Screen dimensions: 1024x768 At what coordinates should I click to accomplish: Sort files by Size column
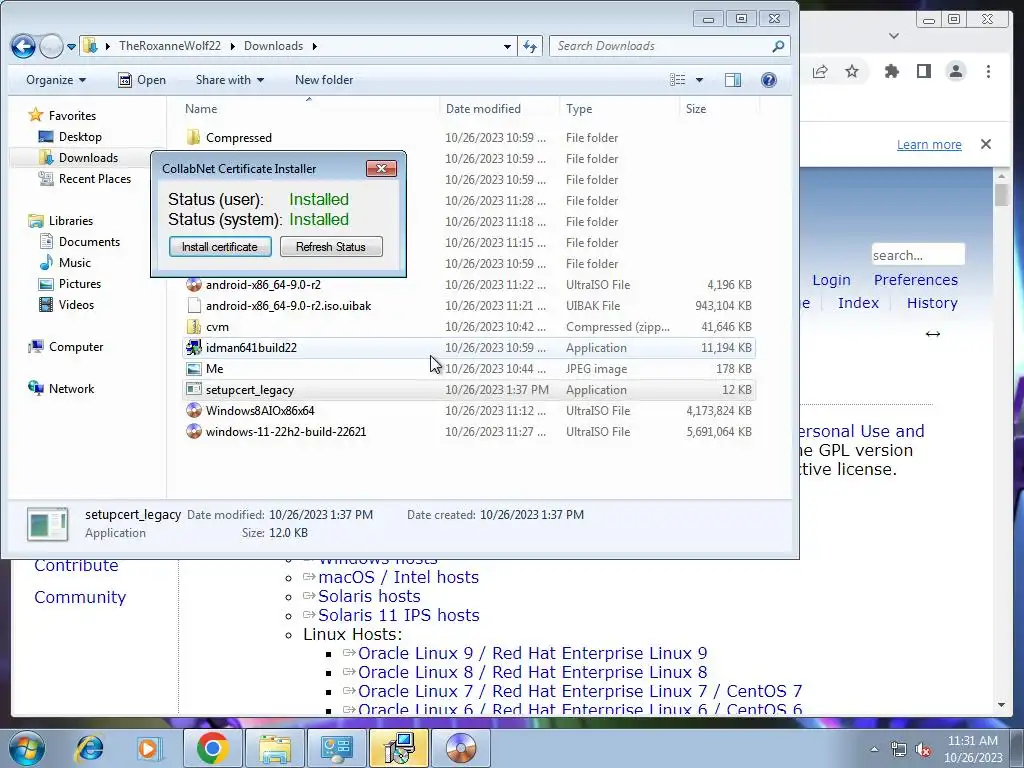(718, 109)
